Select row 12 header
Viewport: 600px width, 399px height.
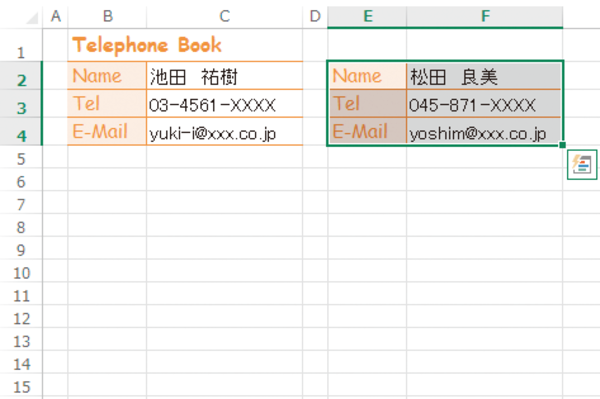pos(21,316)
